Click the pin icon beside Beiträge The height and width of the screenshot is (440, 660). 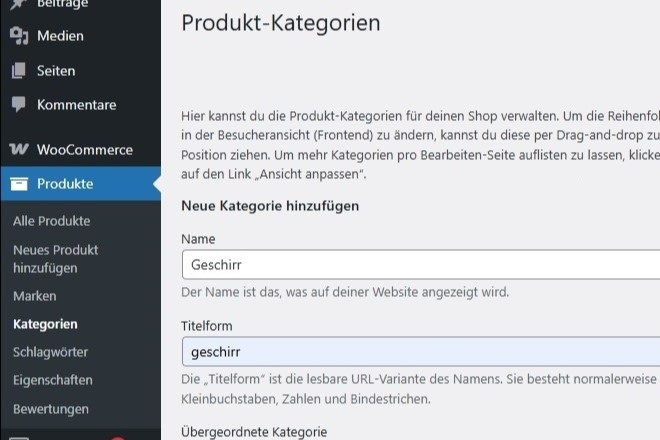tap(18, 4)
